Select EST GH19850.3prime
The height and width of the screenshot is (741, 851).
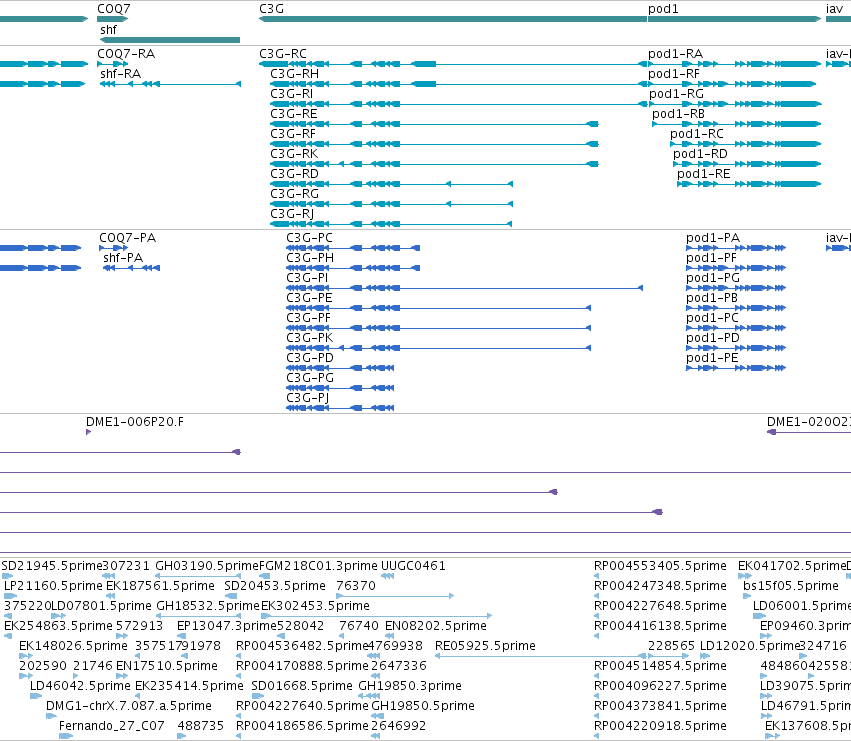[x=410, y=686]
